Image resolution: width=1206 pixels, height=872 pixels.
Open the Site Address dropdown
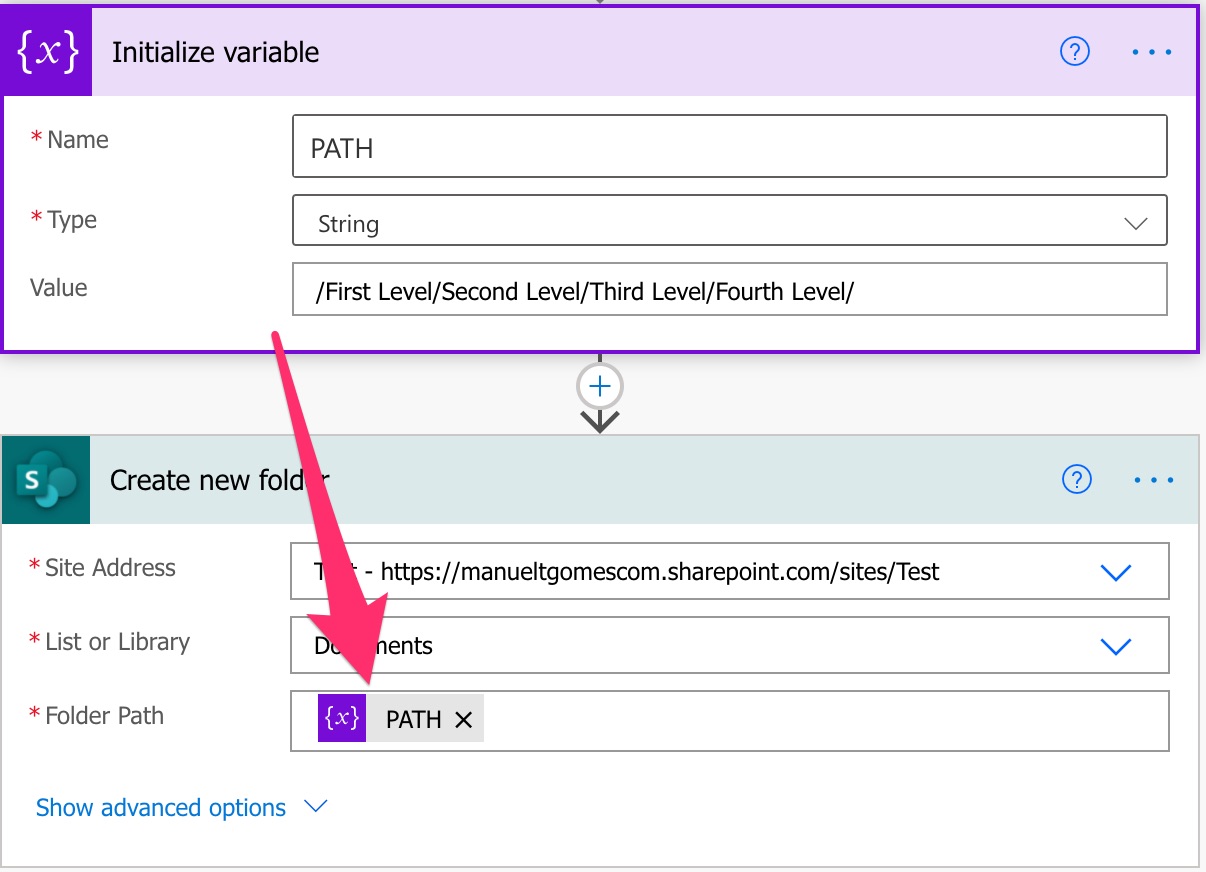pyautogui.click(x=1116, y=571)
